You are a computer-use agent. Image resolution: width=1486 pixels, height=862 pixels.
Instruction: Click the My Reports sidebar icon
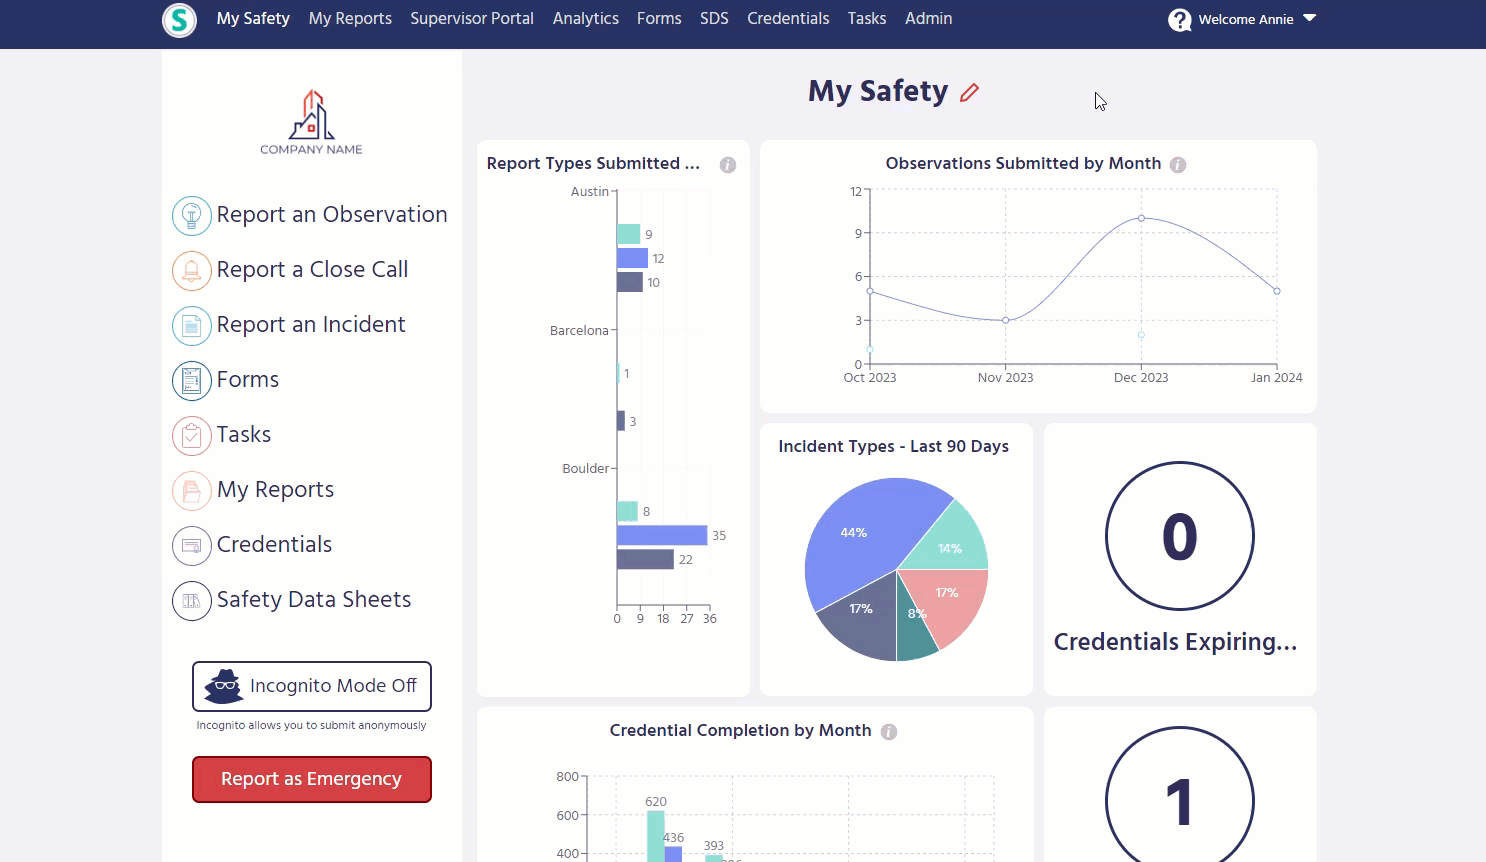[191, 490]
